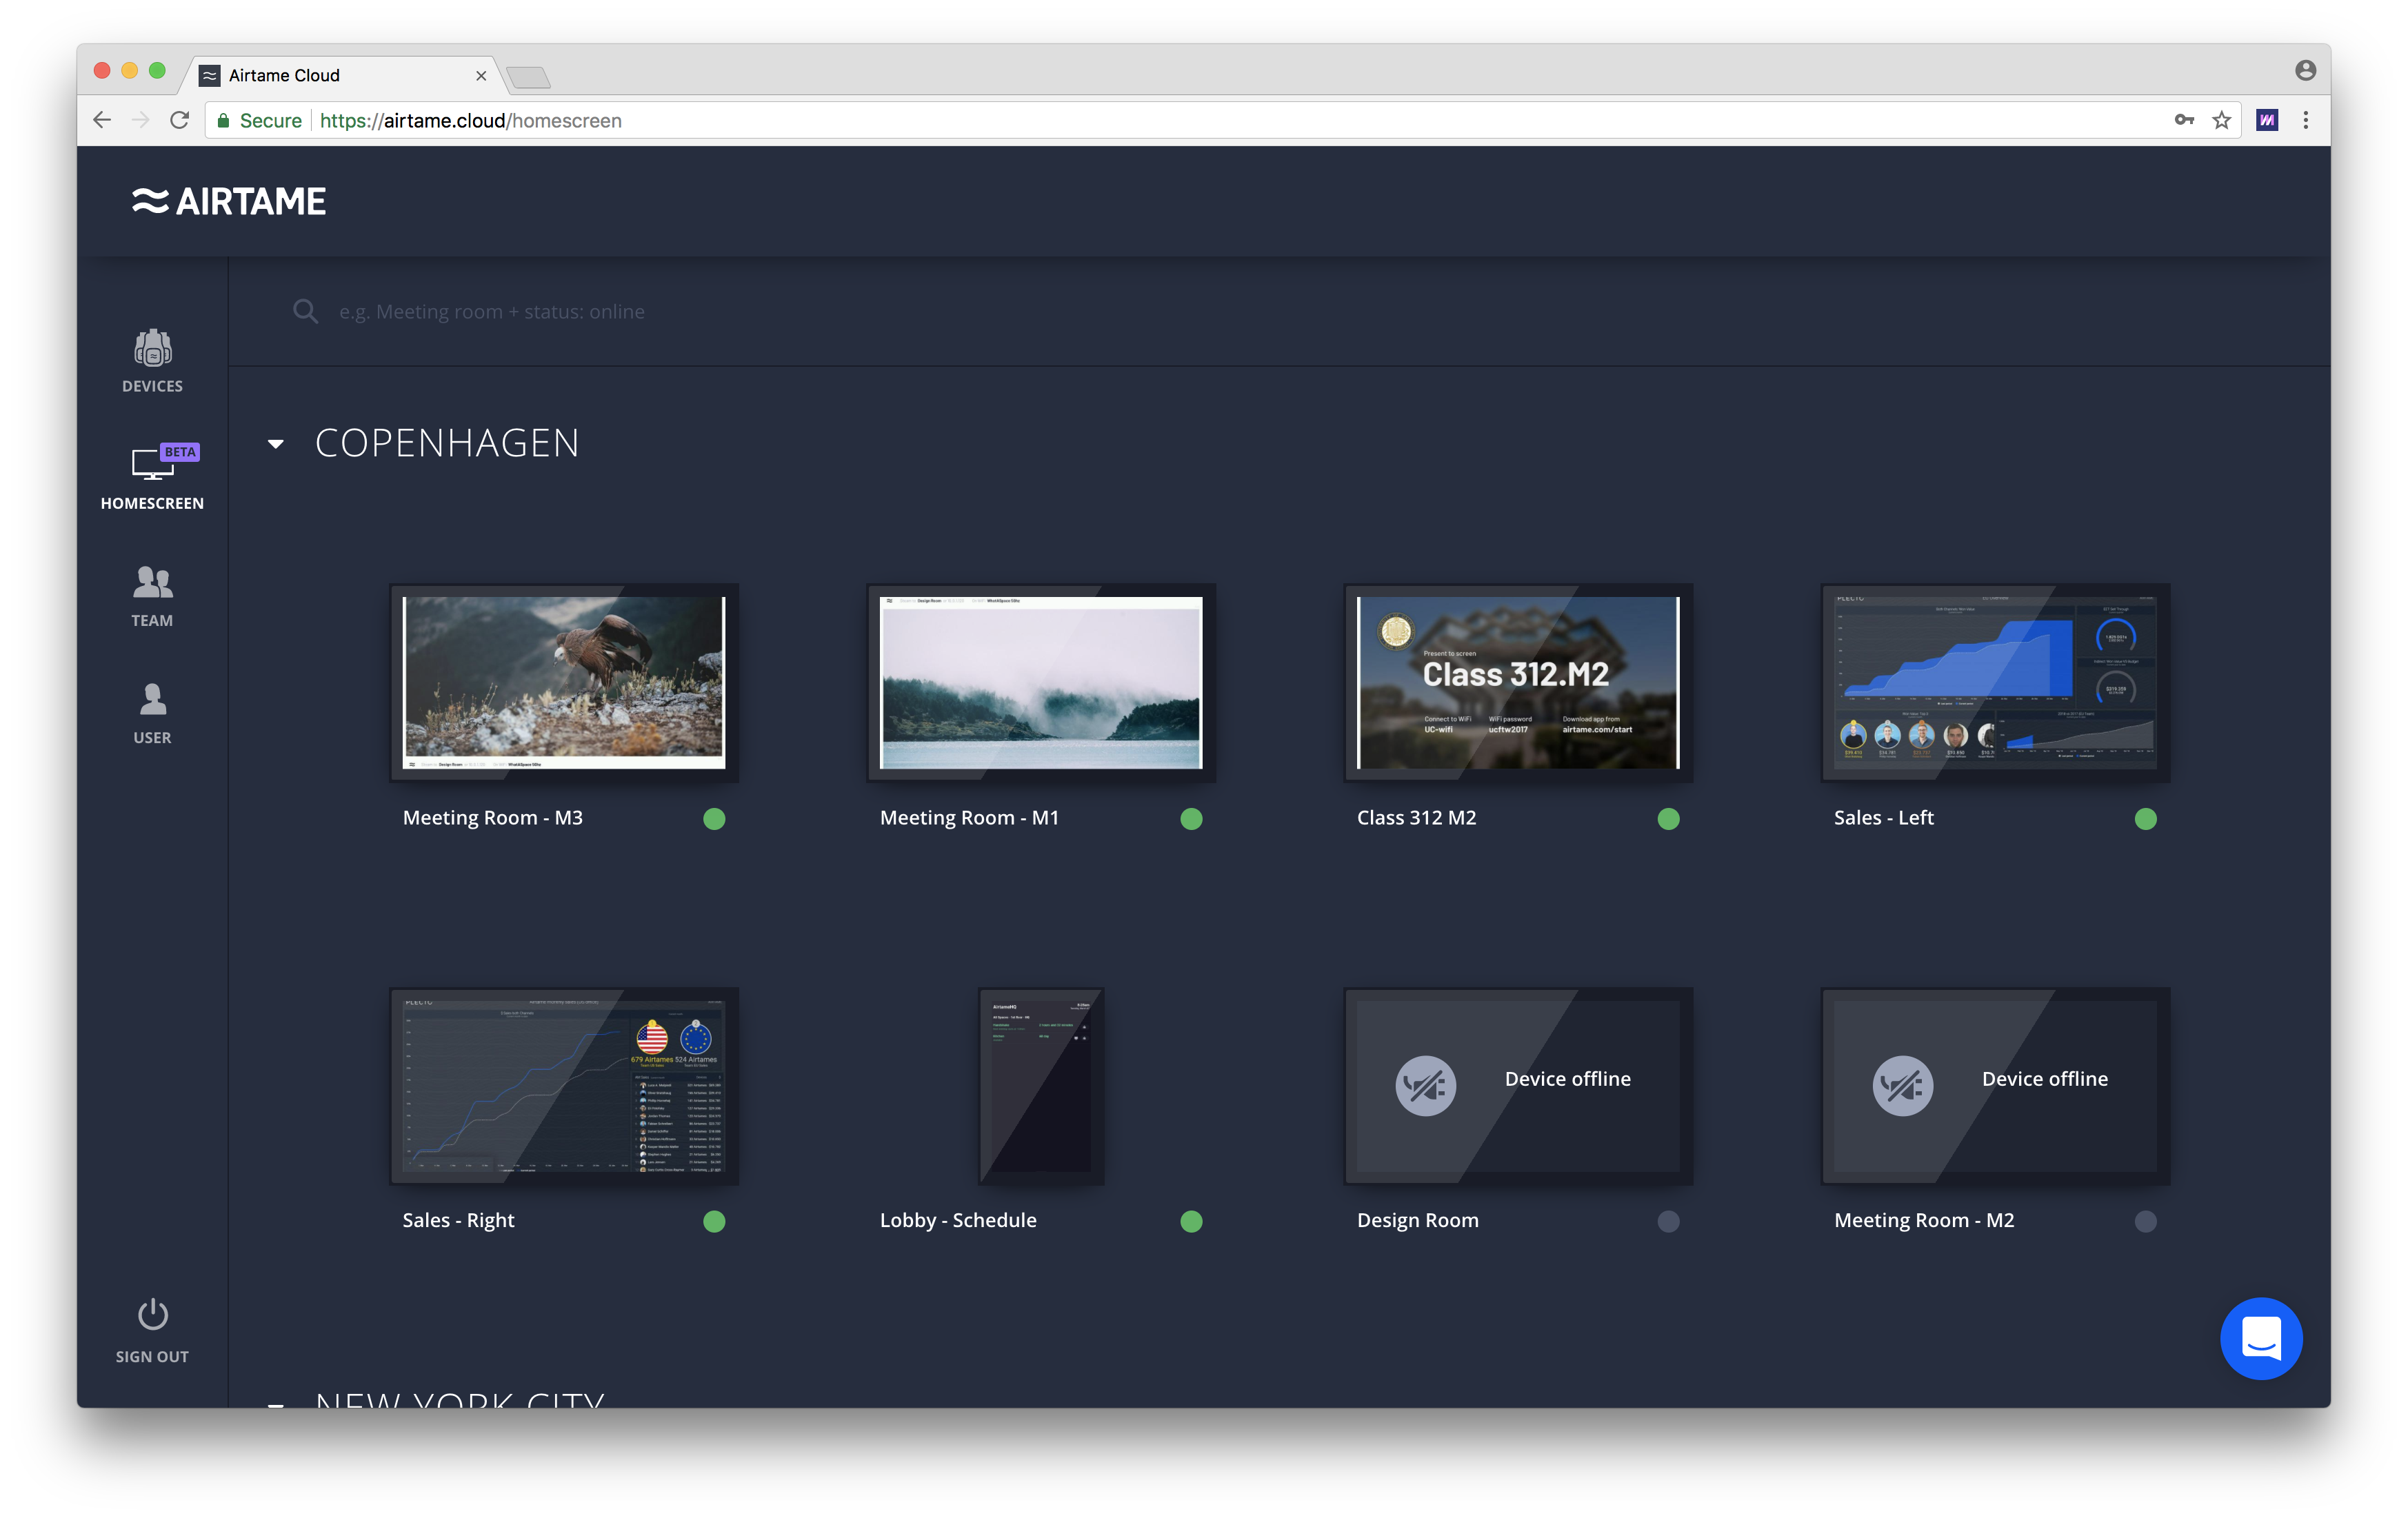Click the browser back arrow
The image size is (2408, 1518).
102,120
